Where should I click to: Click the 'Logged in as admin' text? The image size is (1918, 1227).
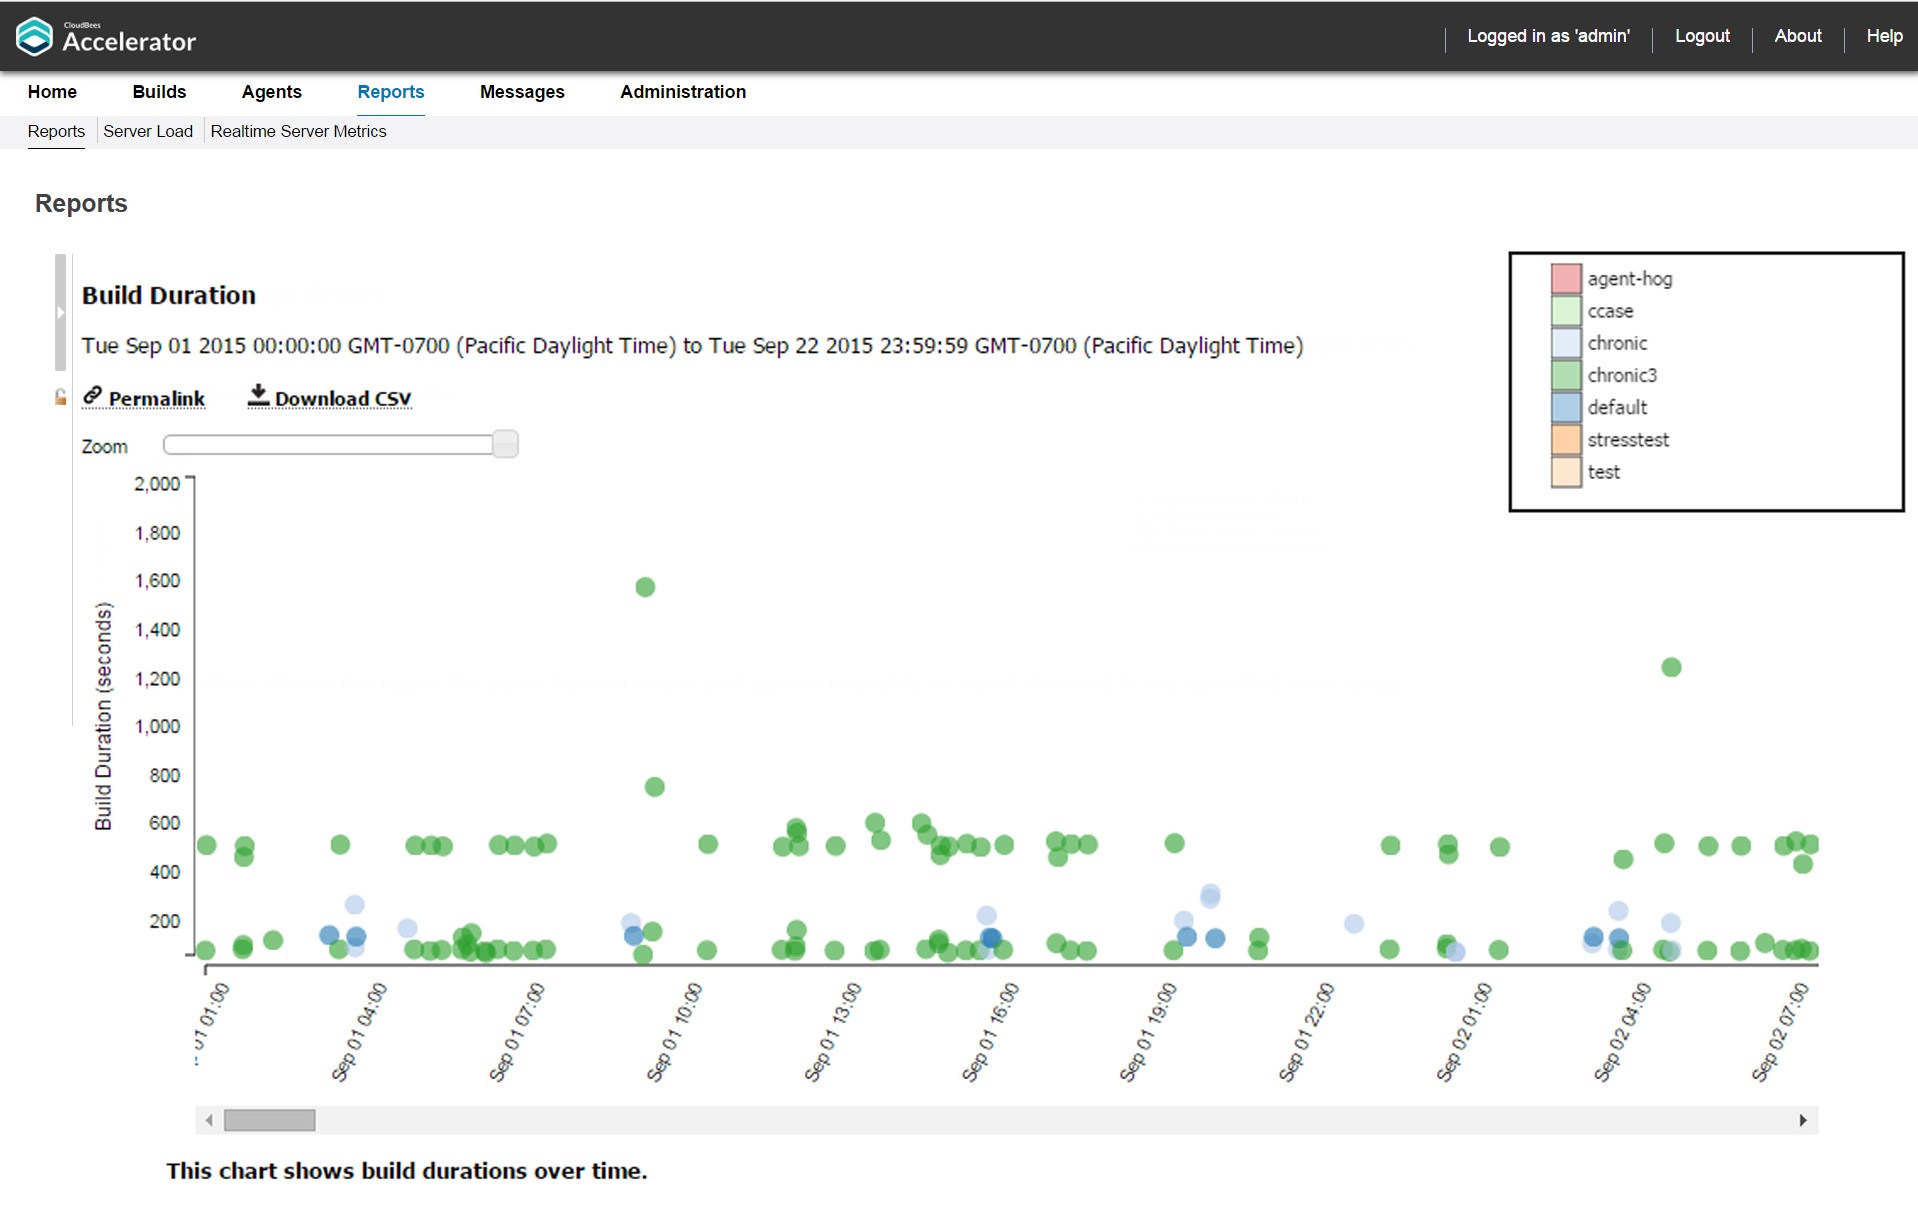tap(1548, 36)
